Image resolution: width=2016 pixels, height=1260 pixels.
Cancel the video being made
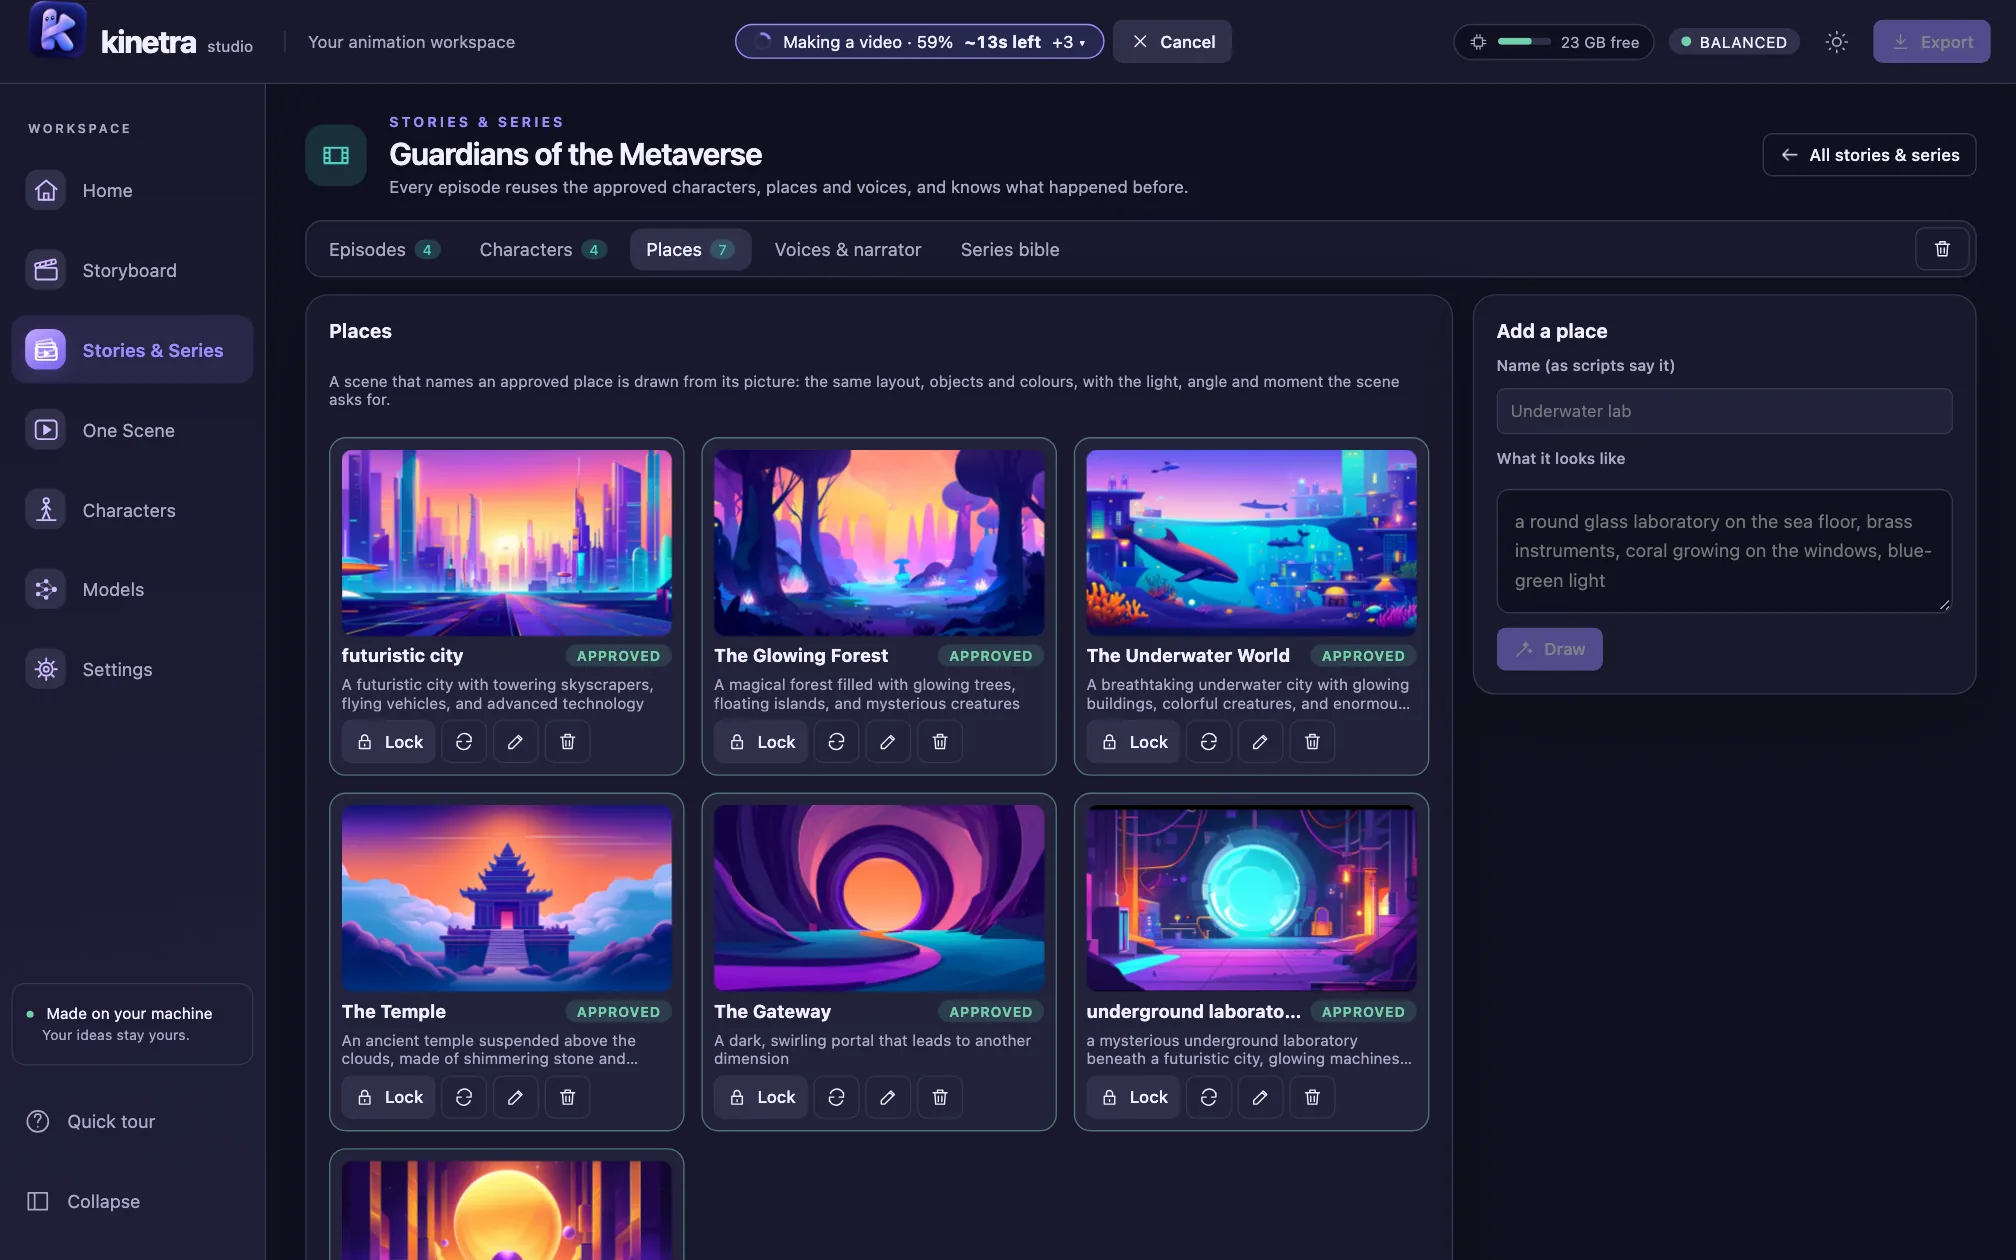pos(1172,42)
